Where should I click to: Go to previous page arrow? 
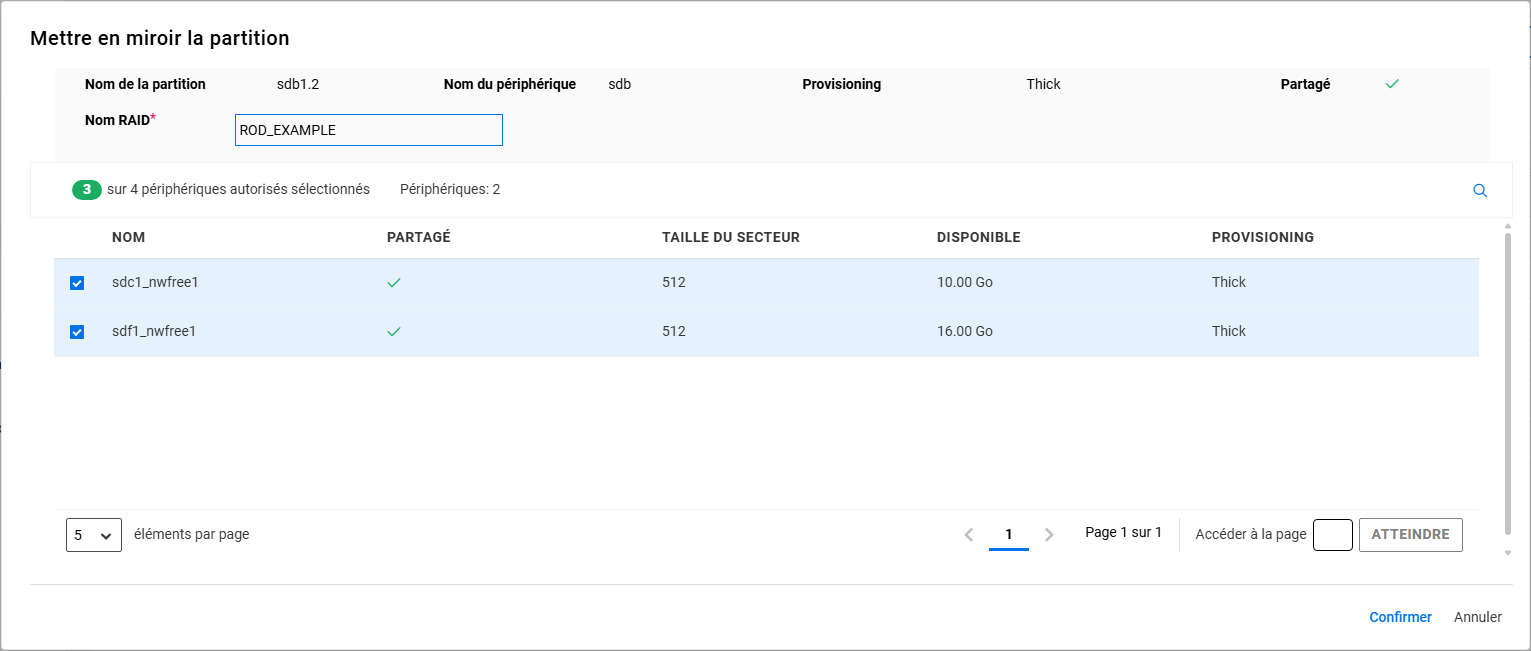pyautogui.click(x=968, y=535)
